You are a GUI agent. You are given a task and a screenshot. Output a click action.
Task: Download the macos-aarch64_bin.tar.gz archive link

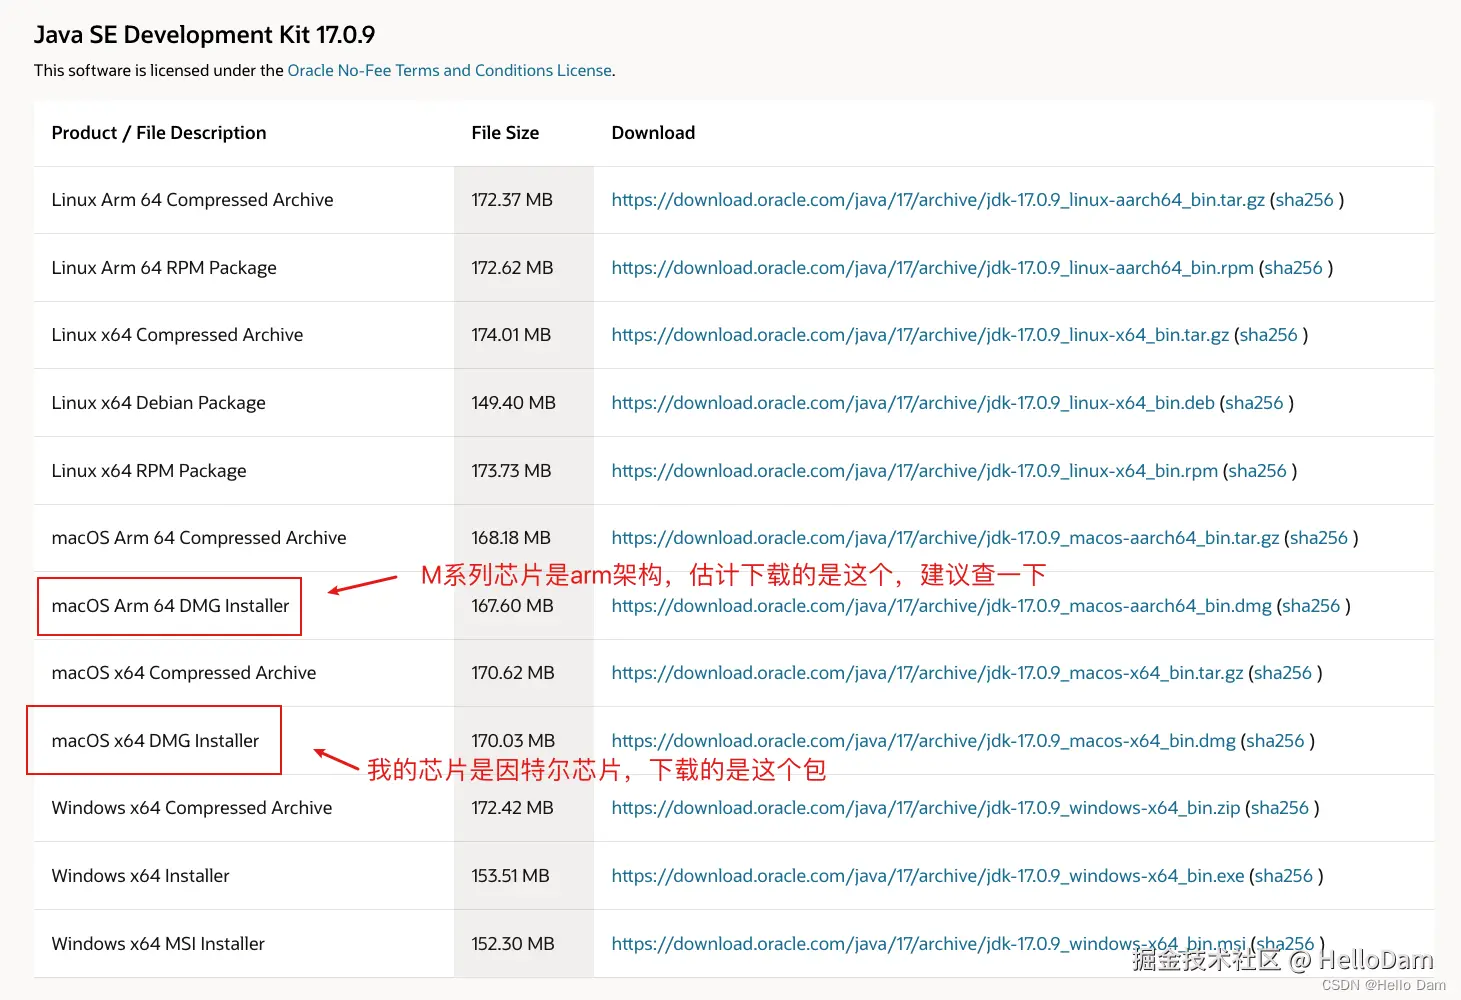point(945,538)
